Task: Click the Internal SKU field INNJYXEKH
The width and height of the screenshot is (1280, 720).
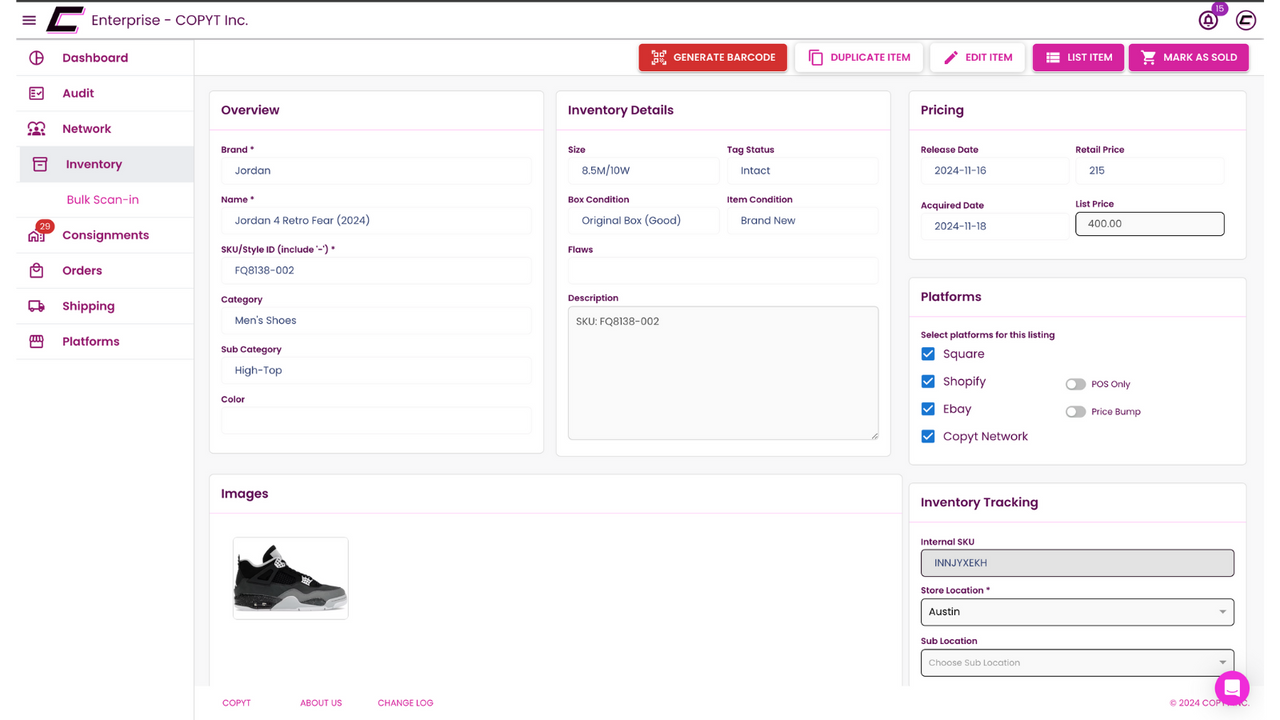Action: [1077, 563]
